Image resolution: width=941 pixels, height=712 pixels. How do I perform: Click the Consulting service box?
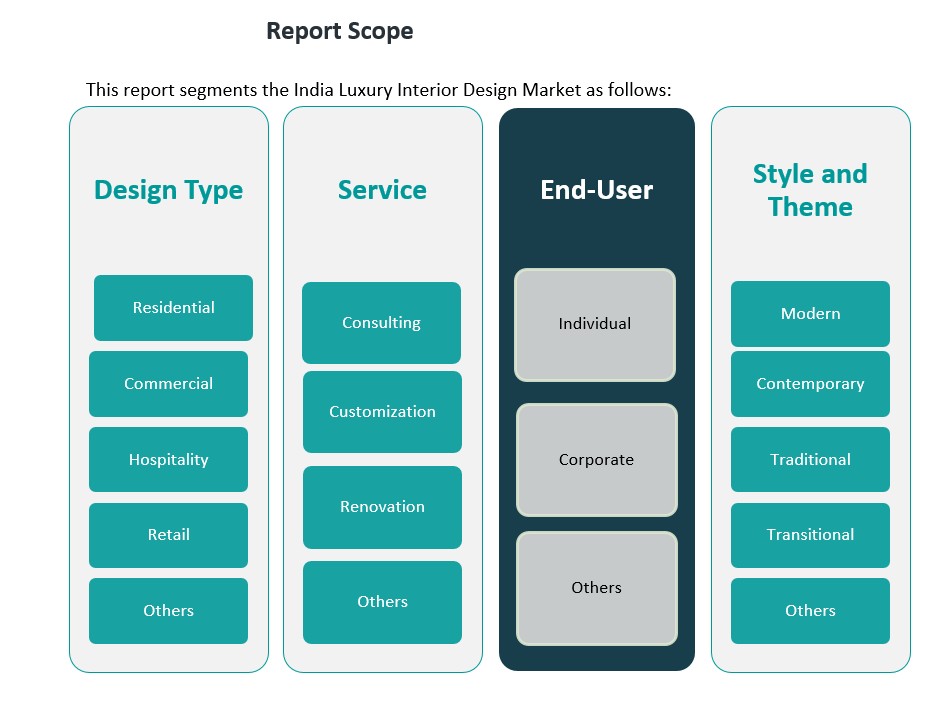point(381,323)
